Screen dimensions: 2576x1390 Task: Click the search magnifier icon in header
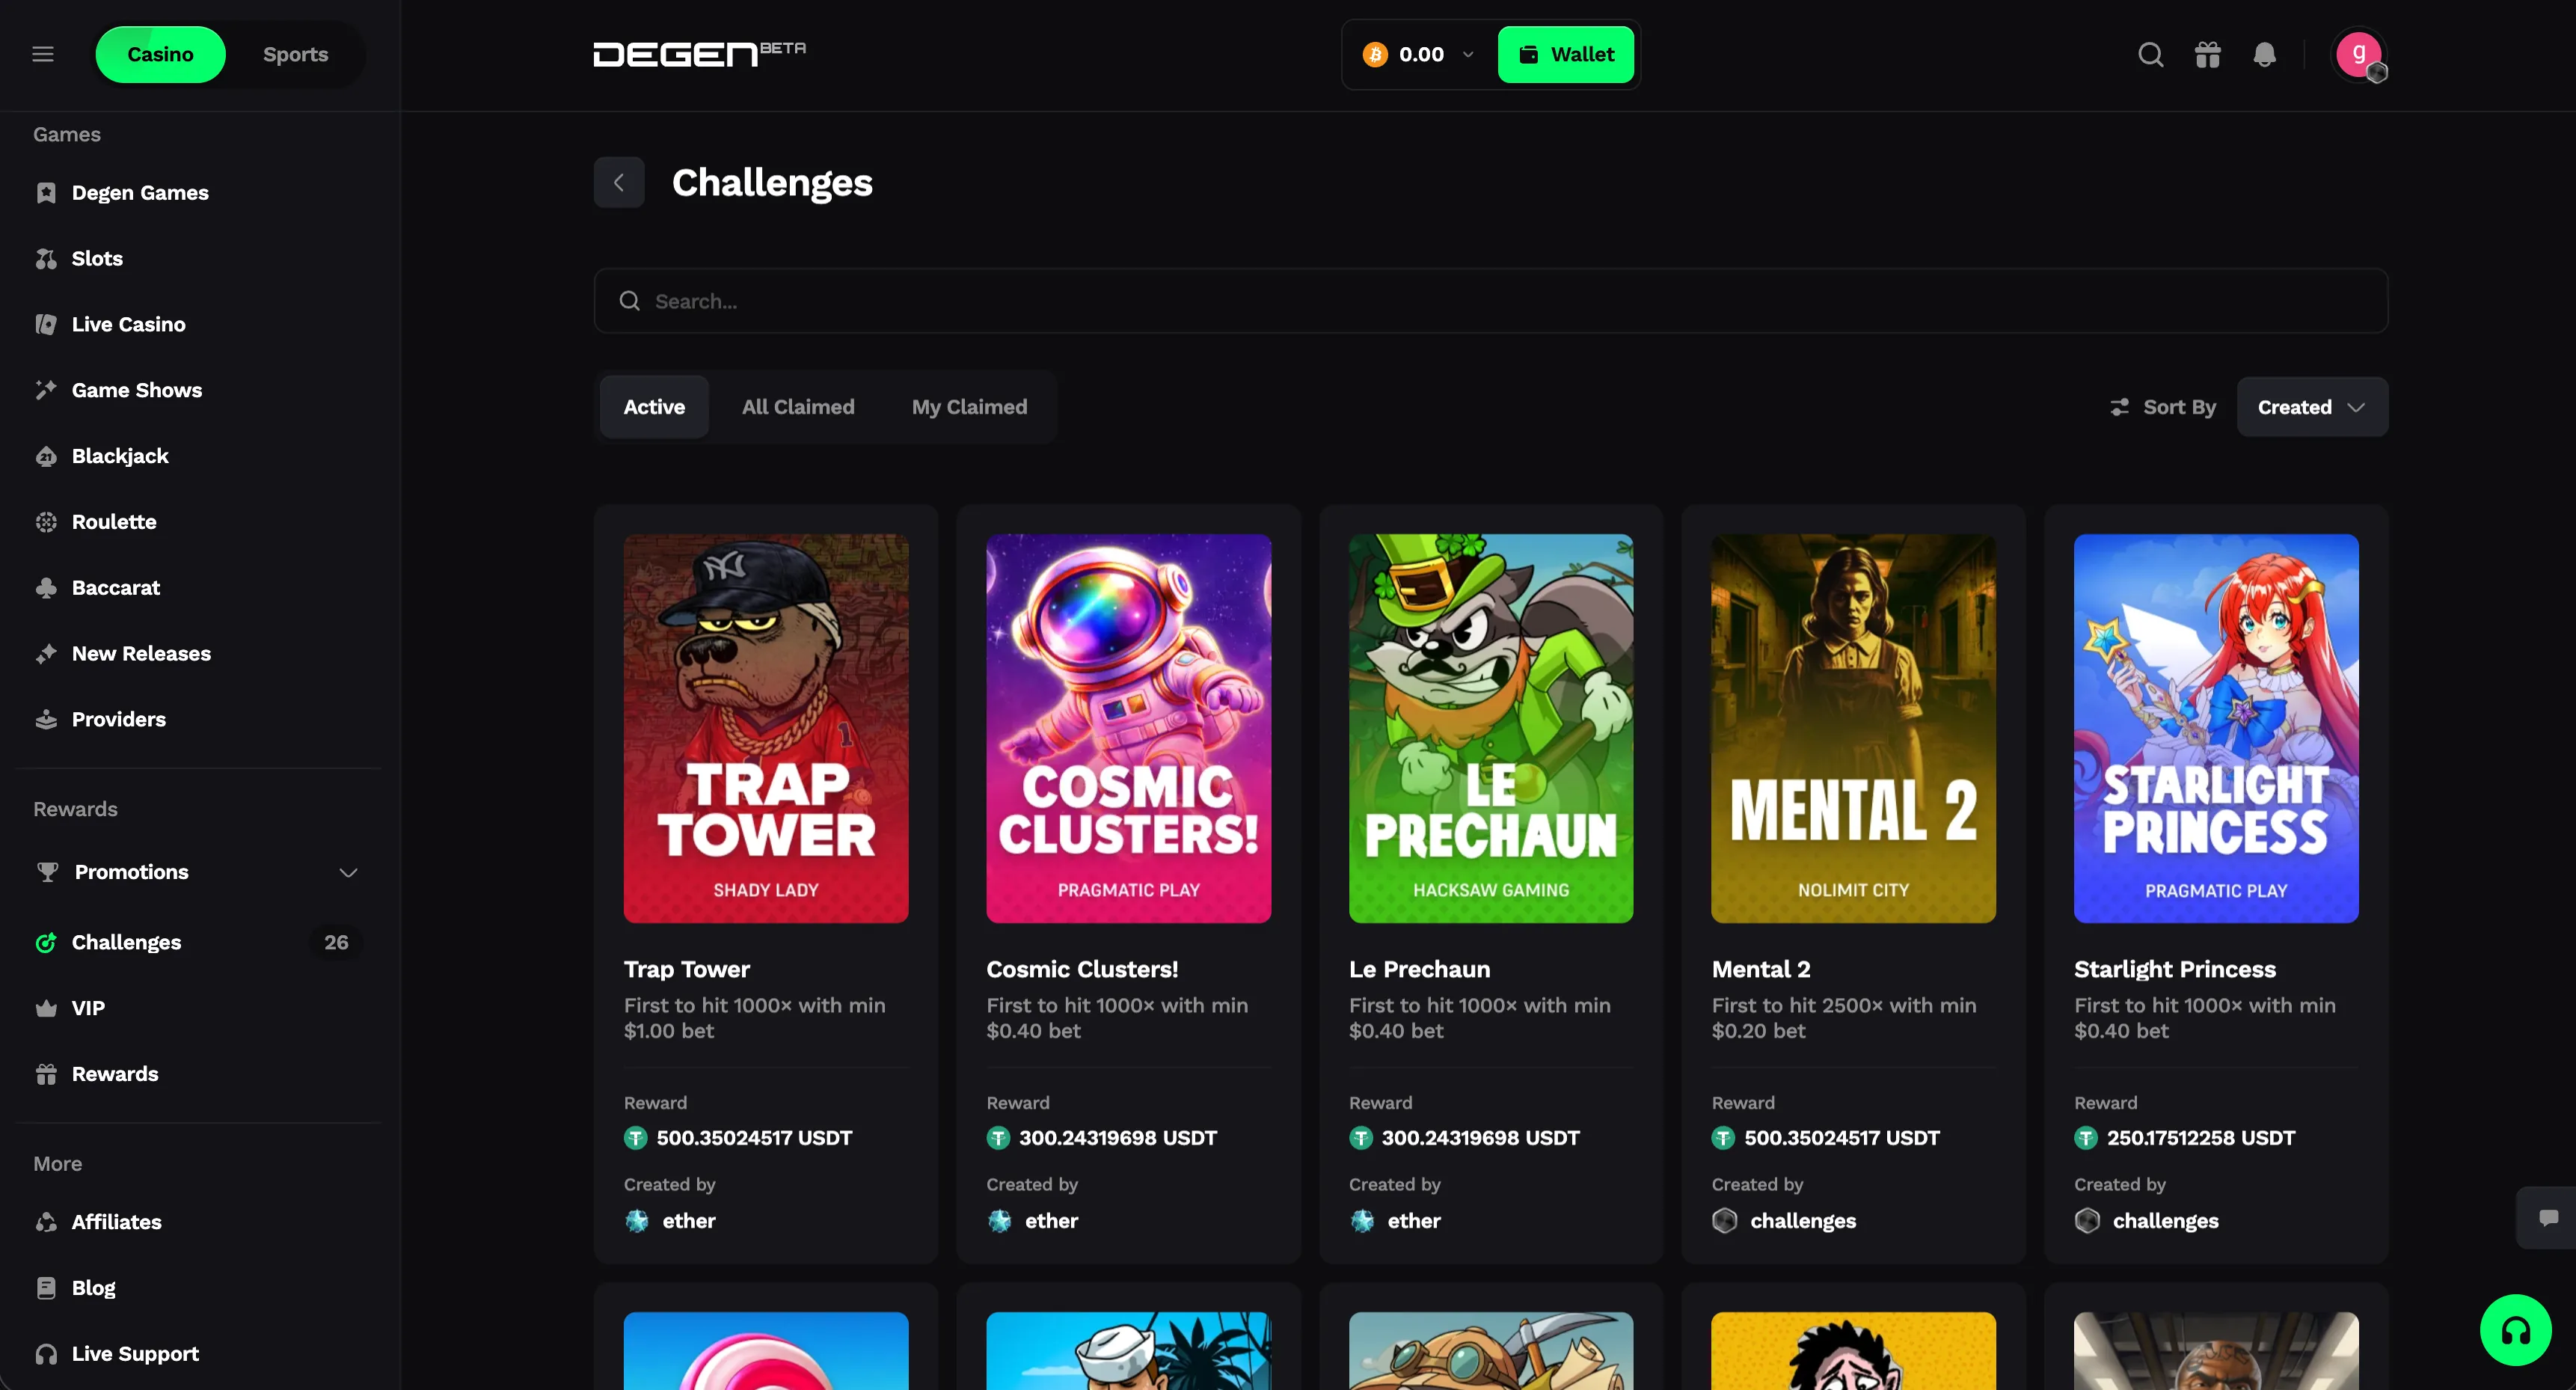(x=2151, y=54)
